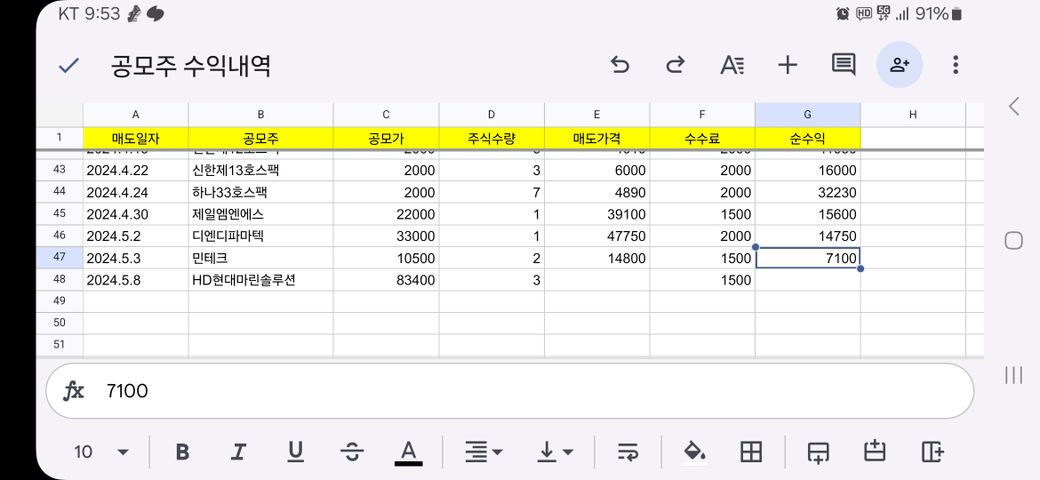Open the fill color picker
The image size is (1040, 480).
click(x=694, y=452)
